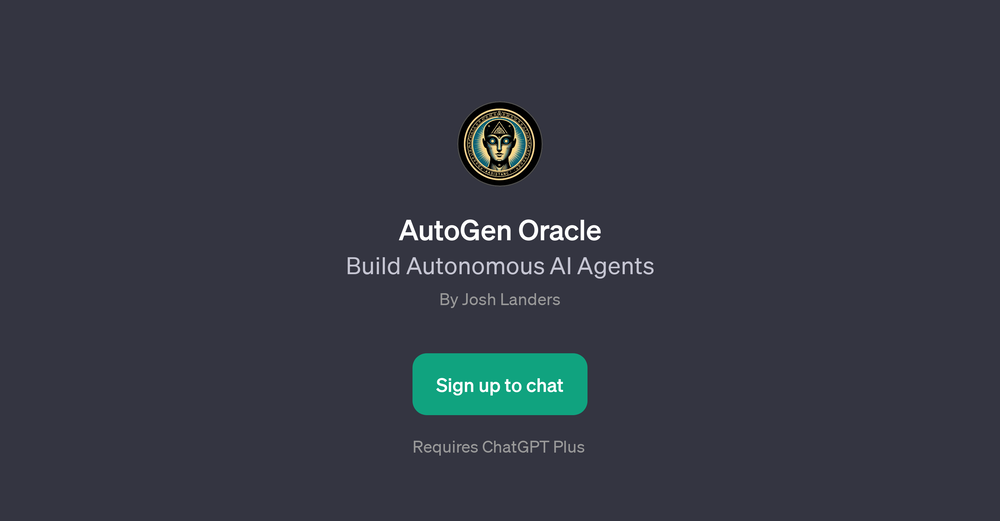The width and height of the screenshot is (1000, 521).
Task: Click the green Sign up to chat button
Action: coord(500,385)
